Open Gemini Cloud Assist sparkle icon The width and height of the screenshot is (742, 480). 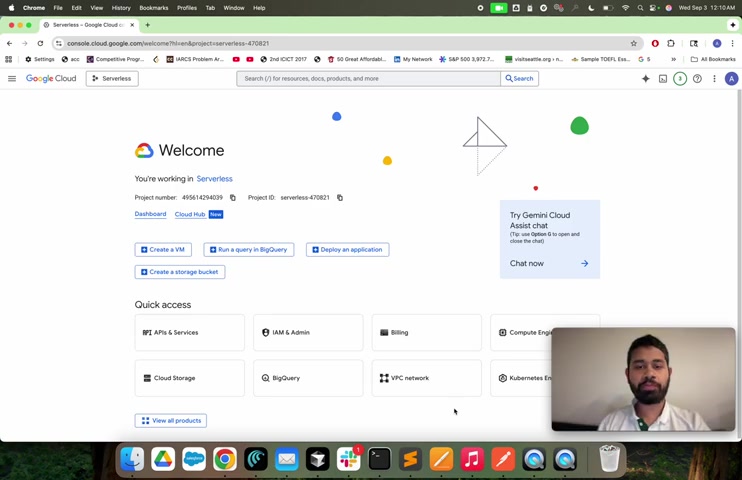click(645, 79)
